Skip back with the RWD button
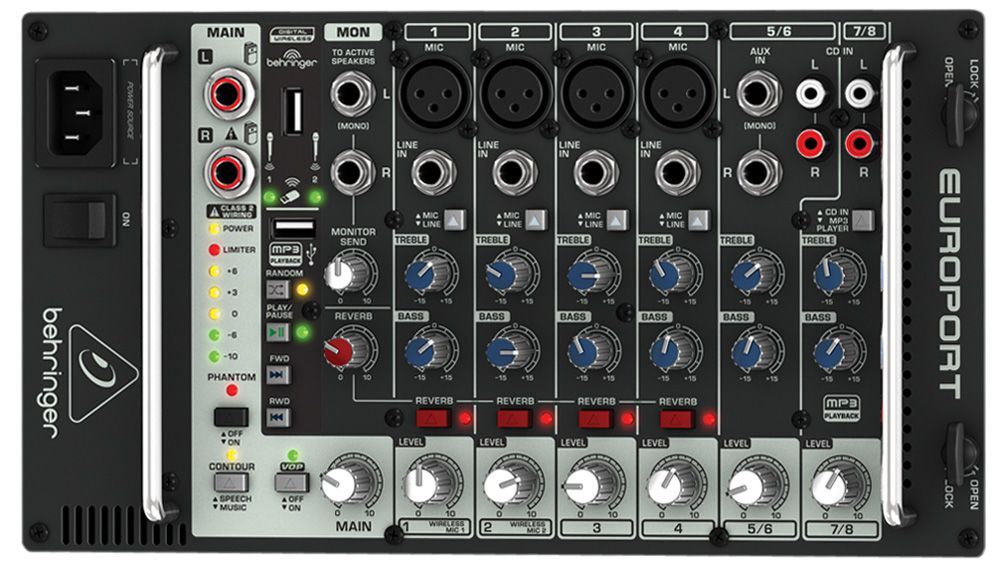This screenshot has width=1000, height=568. 277,417
